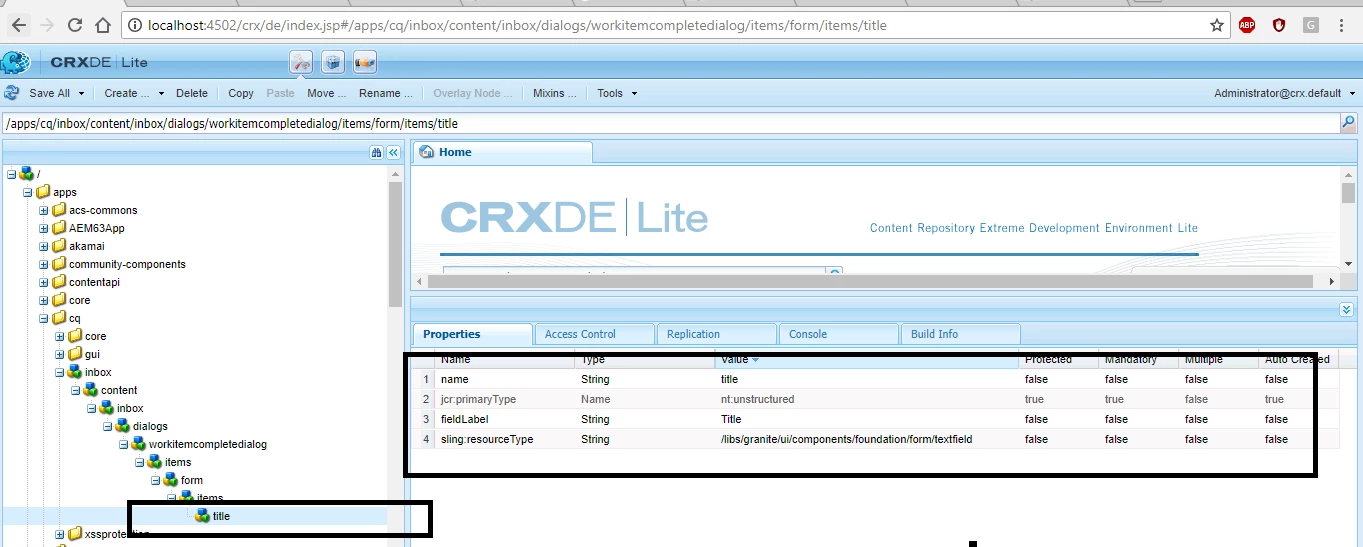Select the title node in tree

(221, 516)
